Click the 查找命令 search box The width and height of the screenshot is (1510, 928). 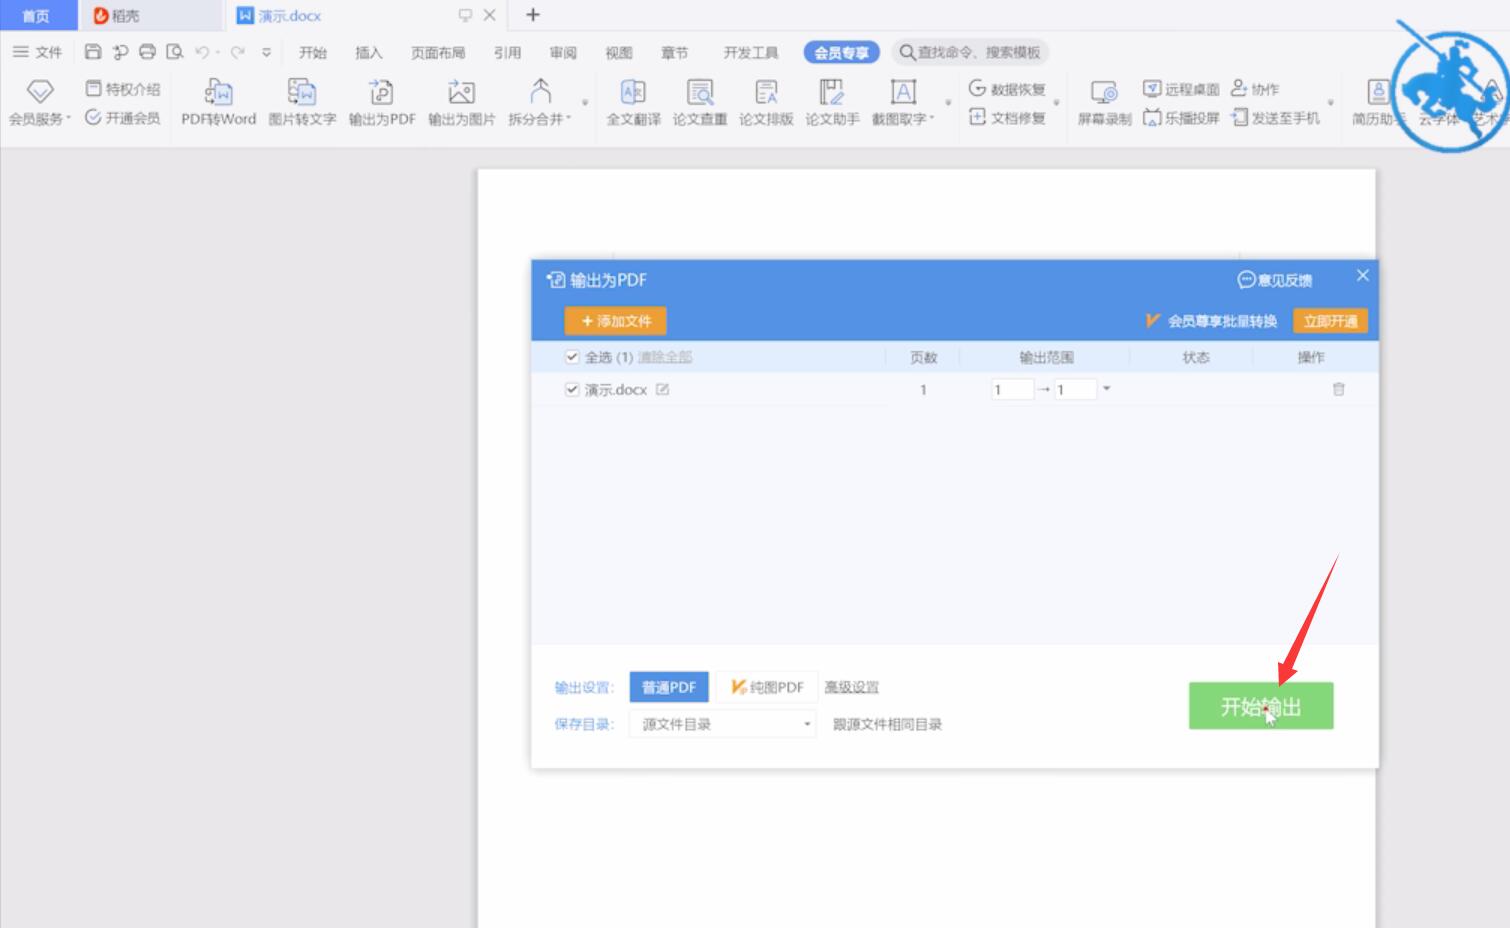(970, 52)
